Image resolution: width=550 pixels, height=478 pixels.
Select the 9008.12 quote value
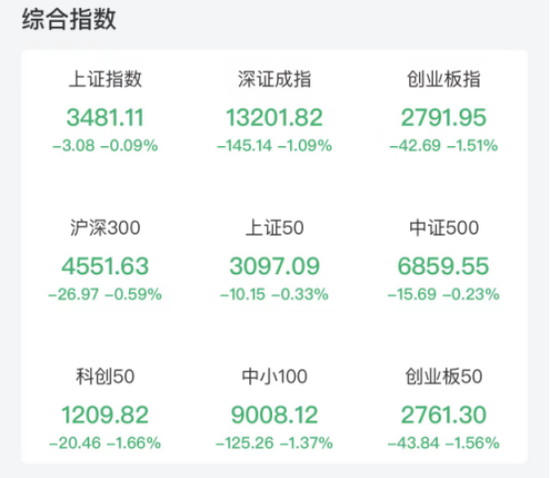[274, 415]
